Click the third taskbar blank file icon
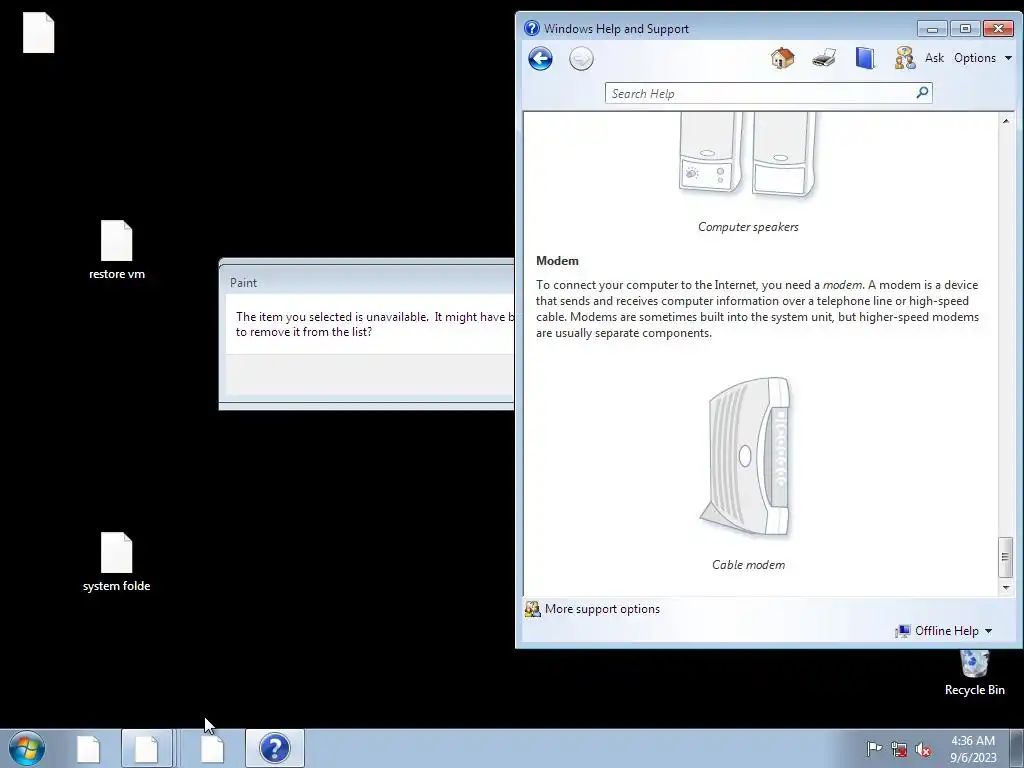Image resolution: width=1024 pixels, height=768 pixels. tap(212, 749)
